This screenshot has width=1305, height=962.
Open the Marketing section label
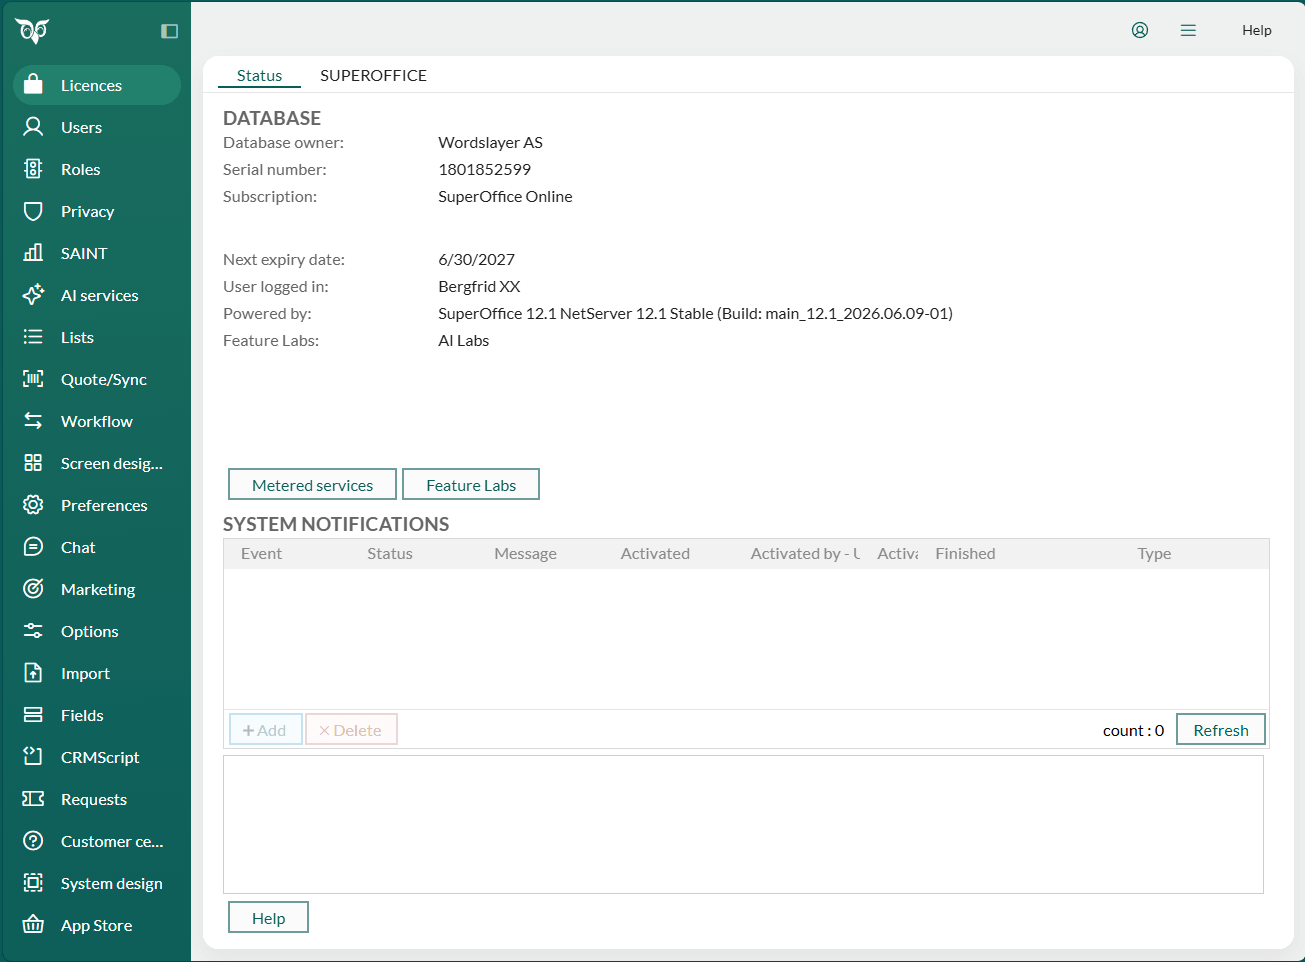pyautogui.click(x=98, y=590)
